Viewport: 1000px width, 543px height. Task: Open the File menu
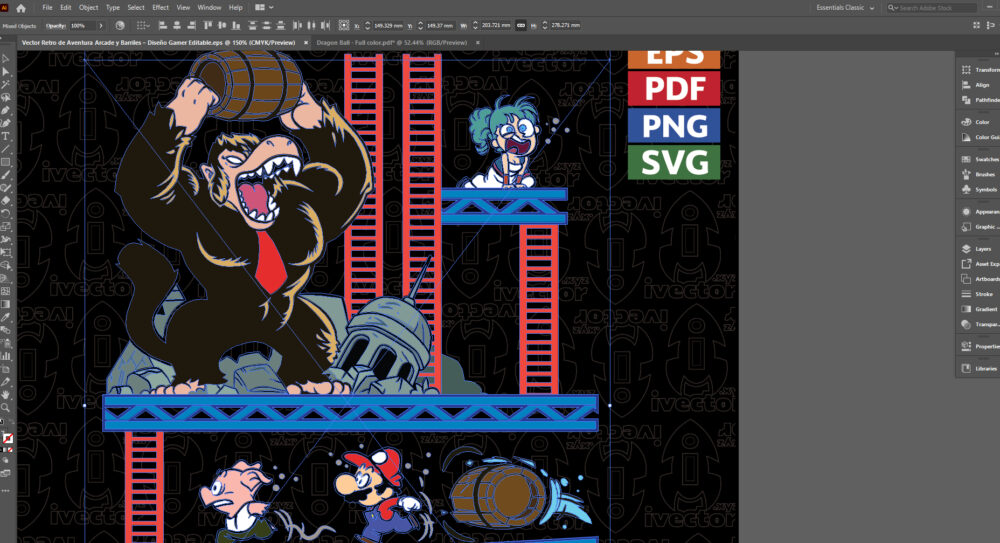click(47, 8)
